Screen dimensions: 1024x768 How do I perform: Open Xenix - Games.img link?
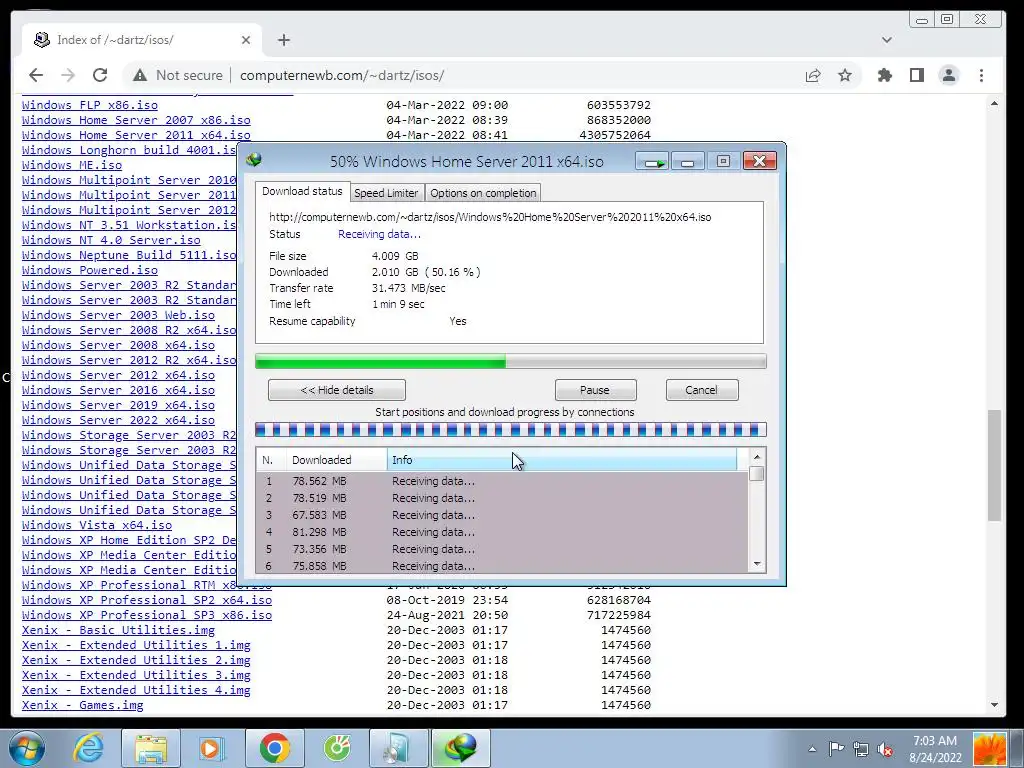[x=82, y=705]
